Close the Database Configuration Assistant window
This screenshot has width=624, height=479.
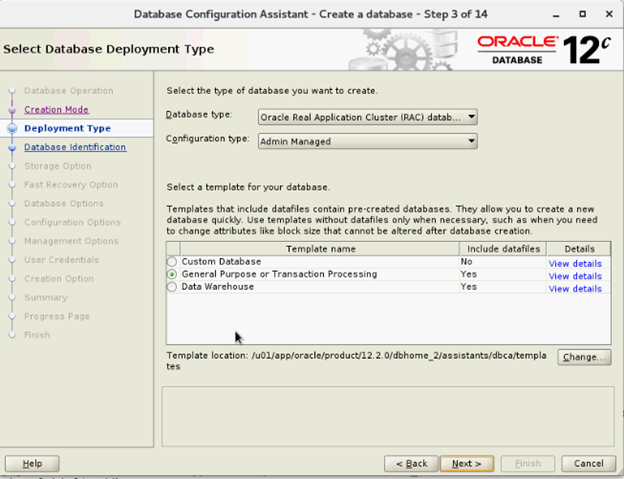coord(609,14)
